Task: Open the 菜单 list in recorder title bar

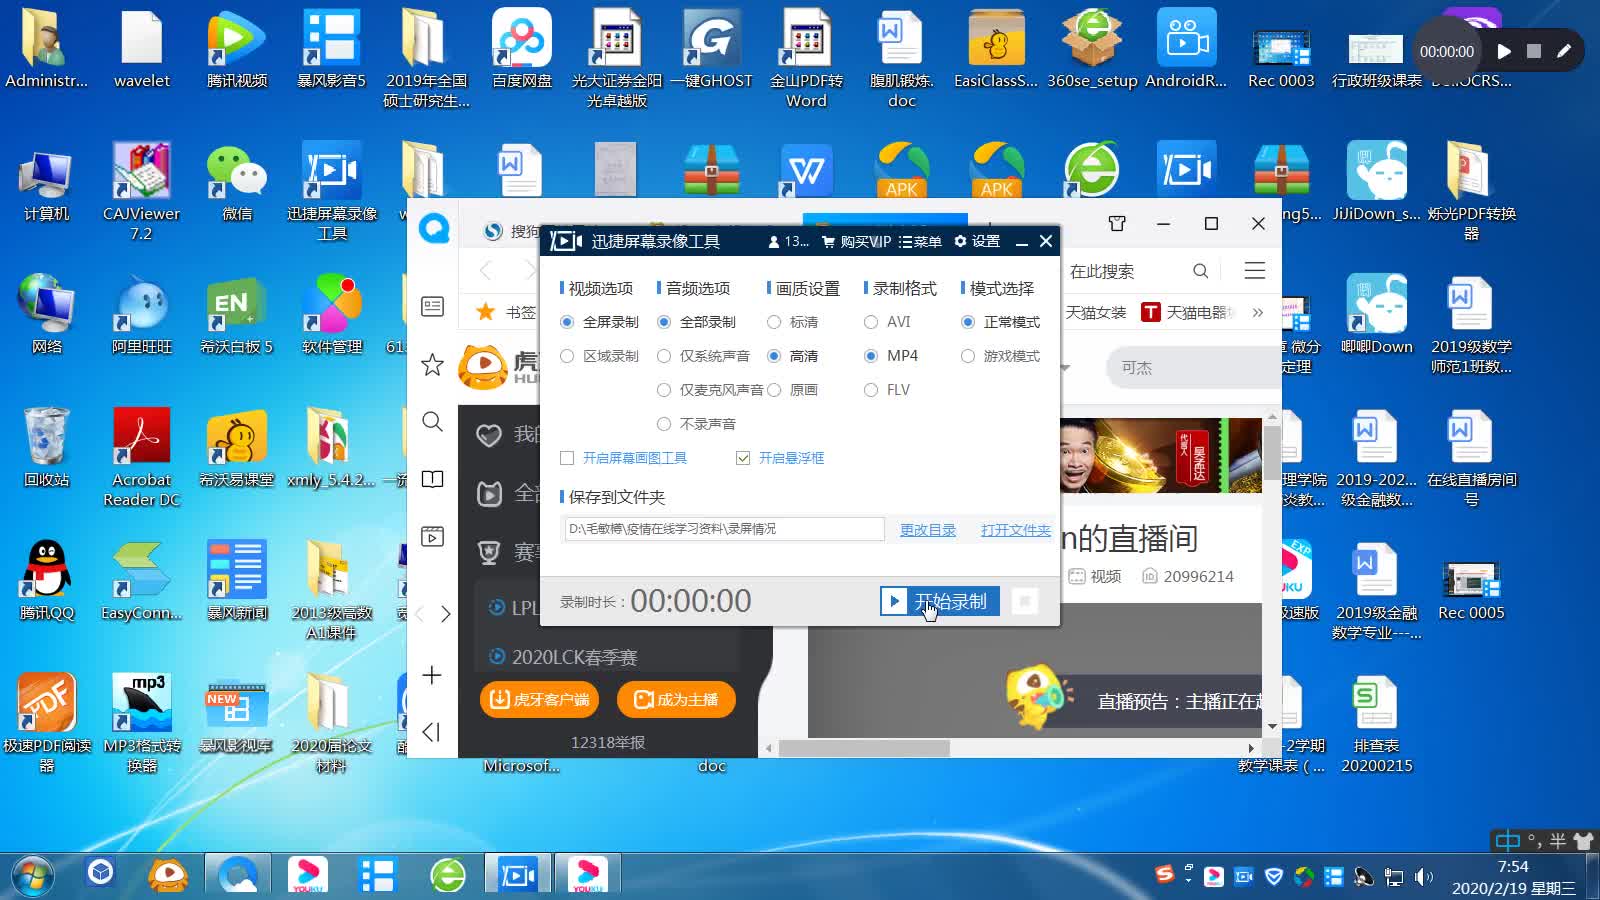Action: [920, 241]
